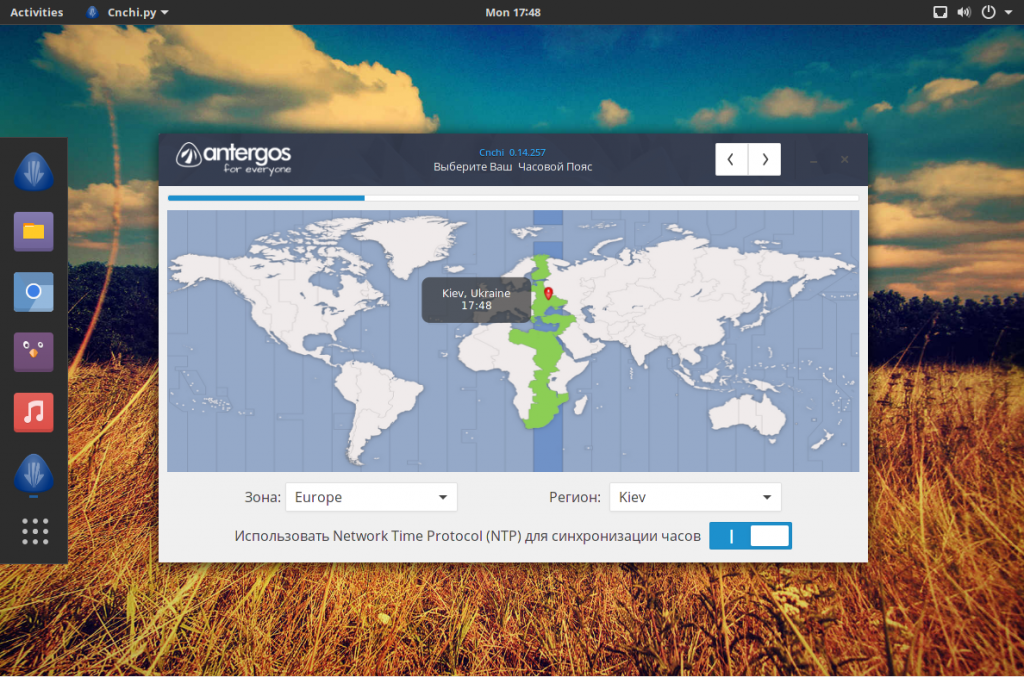Click the installer progress bar
This screenshot has height=677, width=1024.
(513, 198)
